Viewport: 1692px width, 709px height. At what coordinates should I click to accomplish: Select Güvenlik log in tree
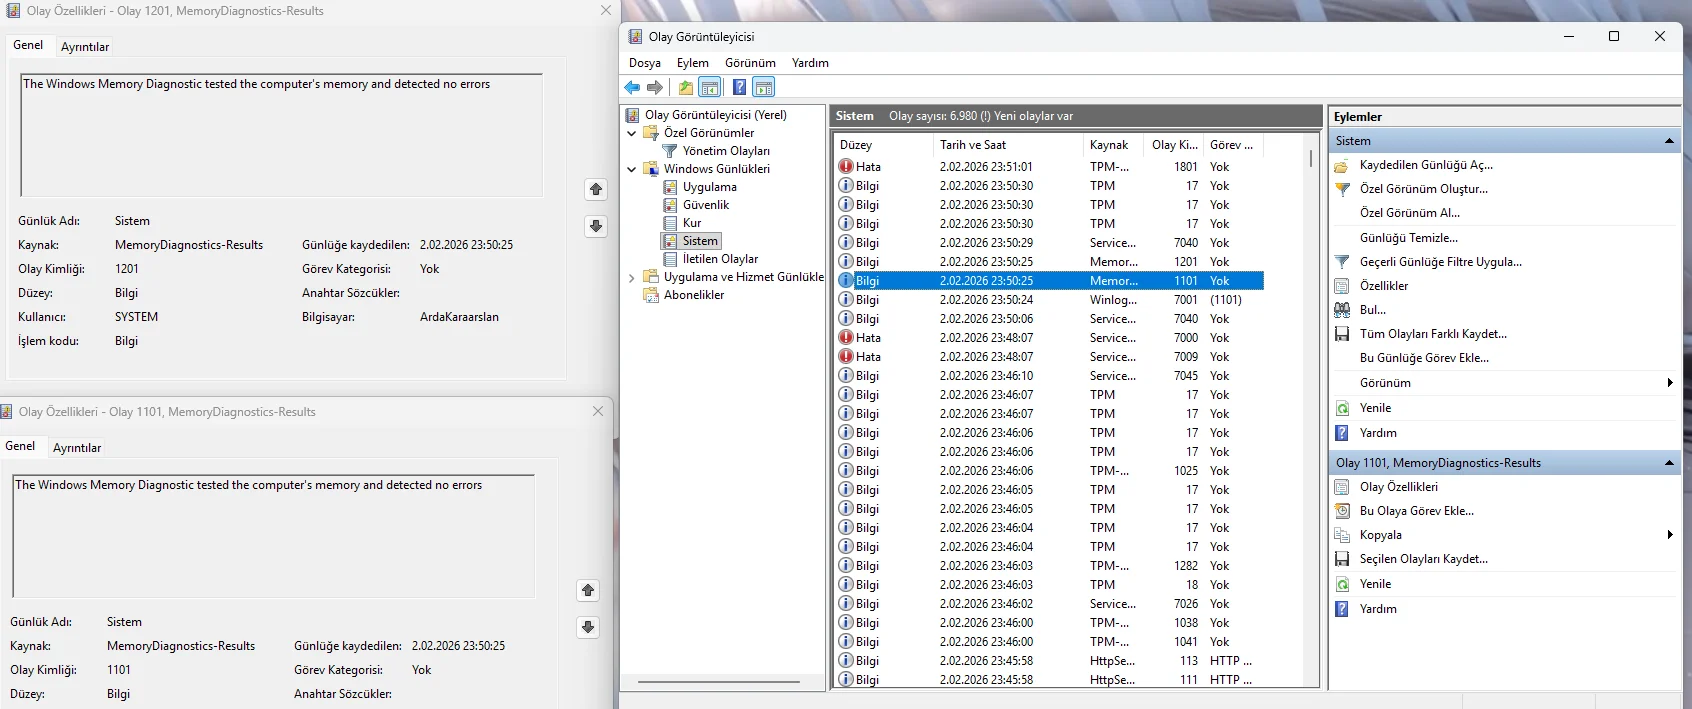pyautogui.click(x=706, y=205)
